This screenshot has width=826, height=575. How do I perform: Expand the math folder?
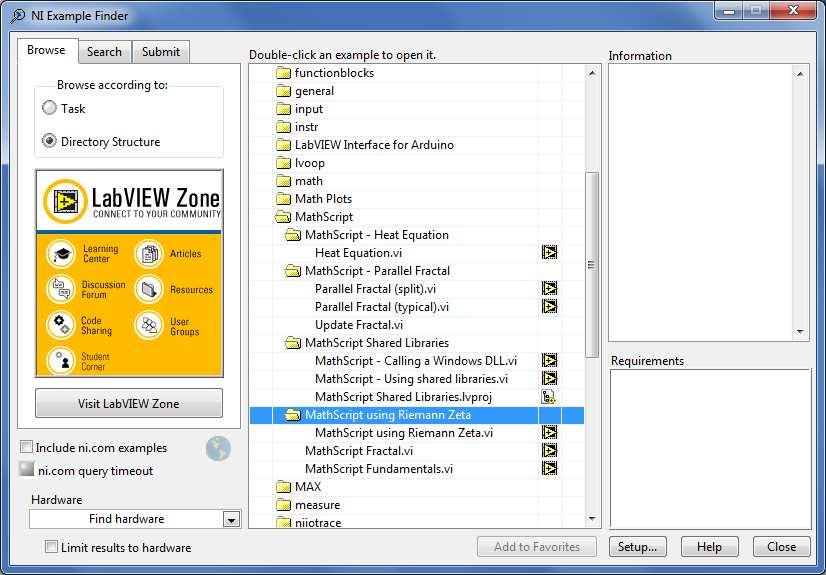(x=283, y=181)
